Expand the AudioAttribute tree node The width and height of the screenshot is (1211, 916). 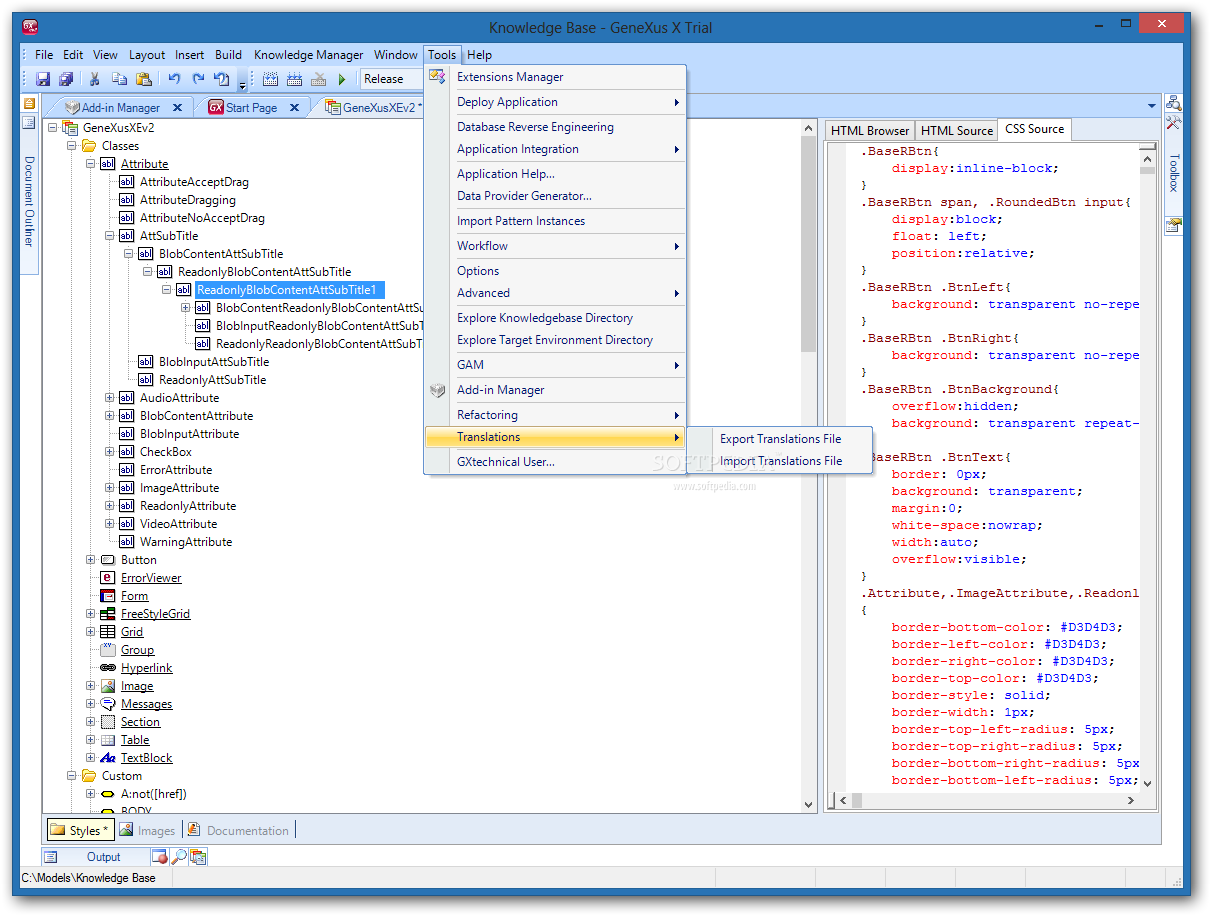[x=110, y=398]
